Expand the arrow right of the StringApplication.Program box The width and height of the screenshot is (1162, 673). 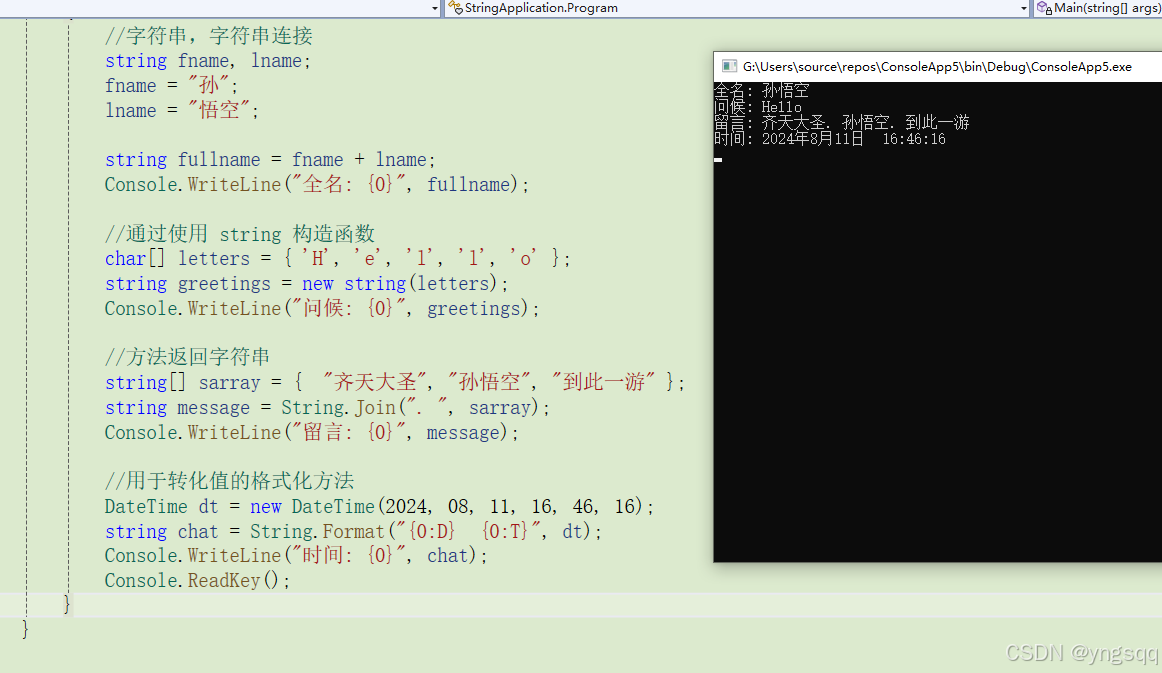point(1023,8)
